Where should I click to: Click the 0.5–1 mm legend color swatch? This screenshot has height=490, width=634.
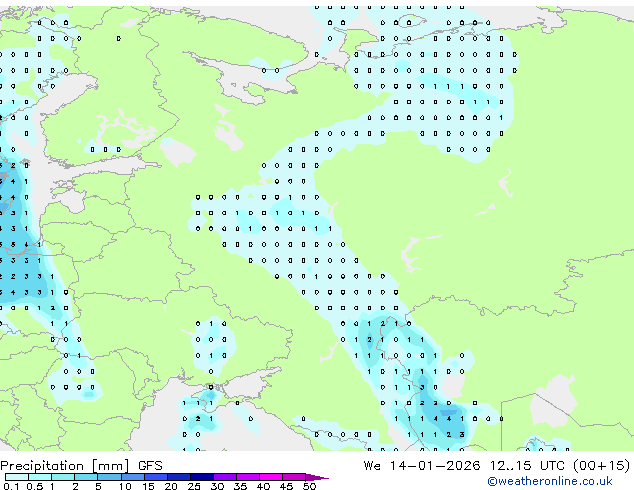pyautogui.click(x=40, y=477)
